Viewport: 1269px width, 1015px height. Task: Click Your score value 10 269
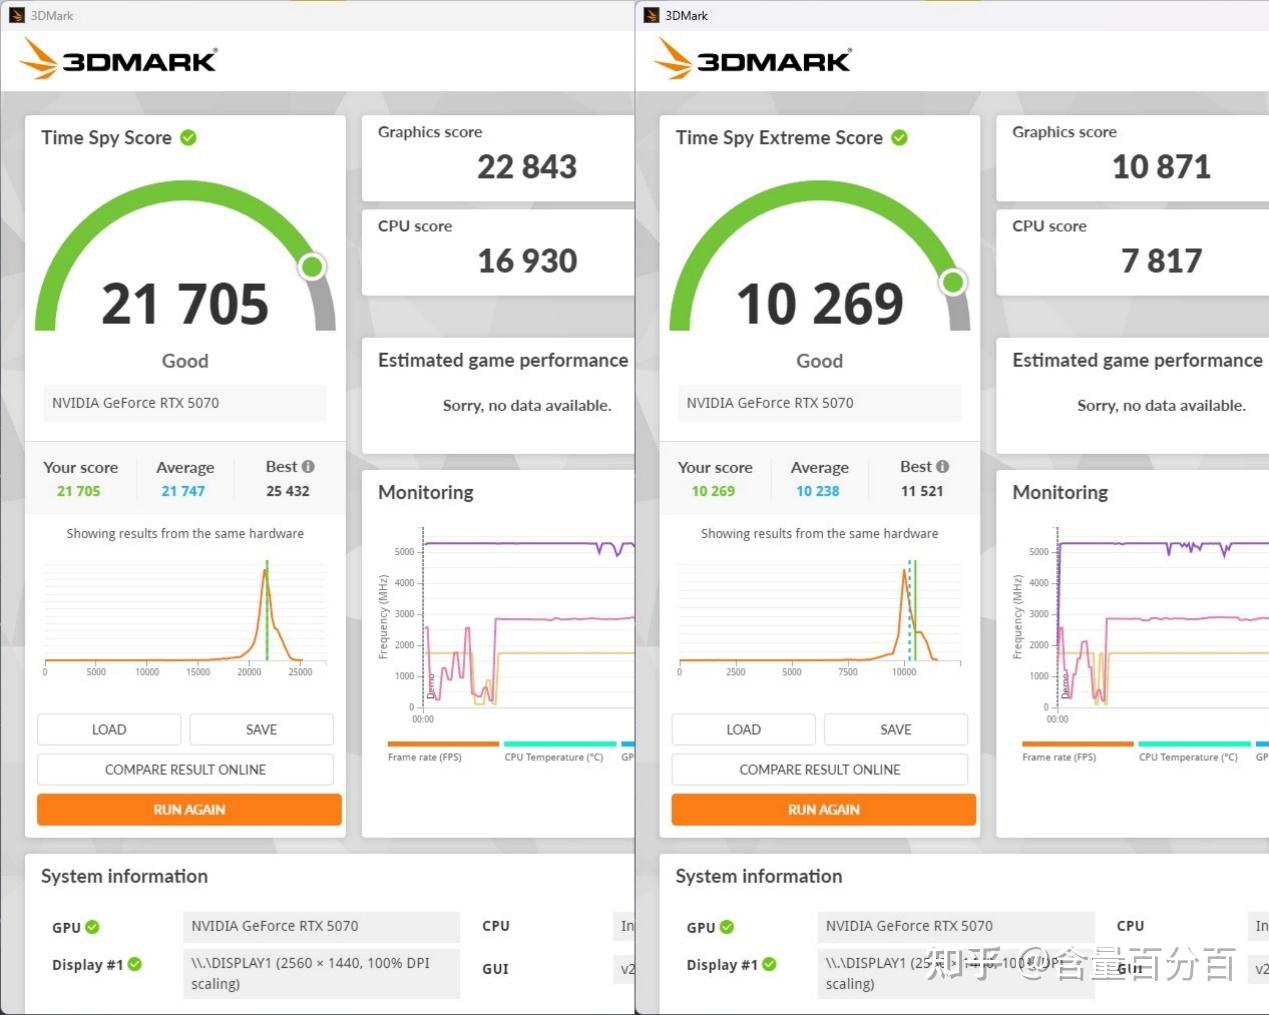(x=713, y=491)
